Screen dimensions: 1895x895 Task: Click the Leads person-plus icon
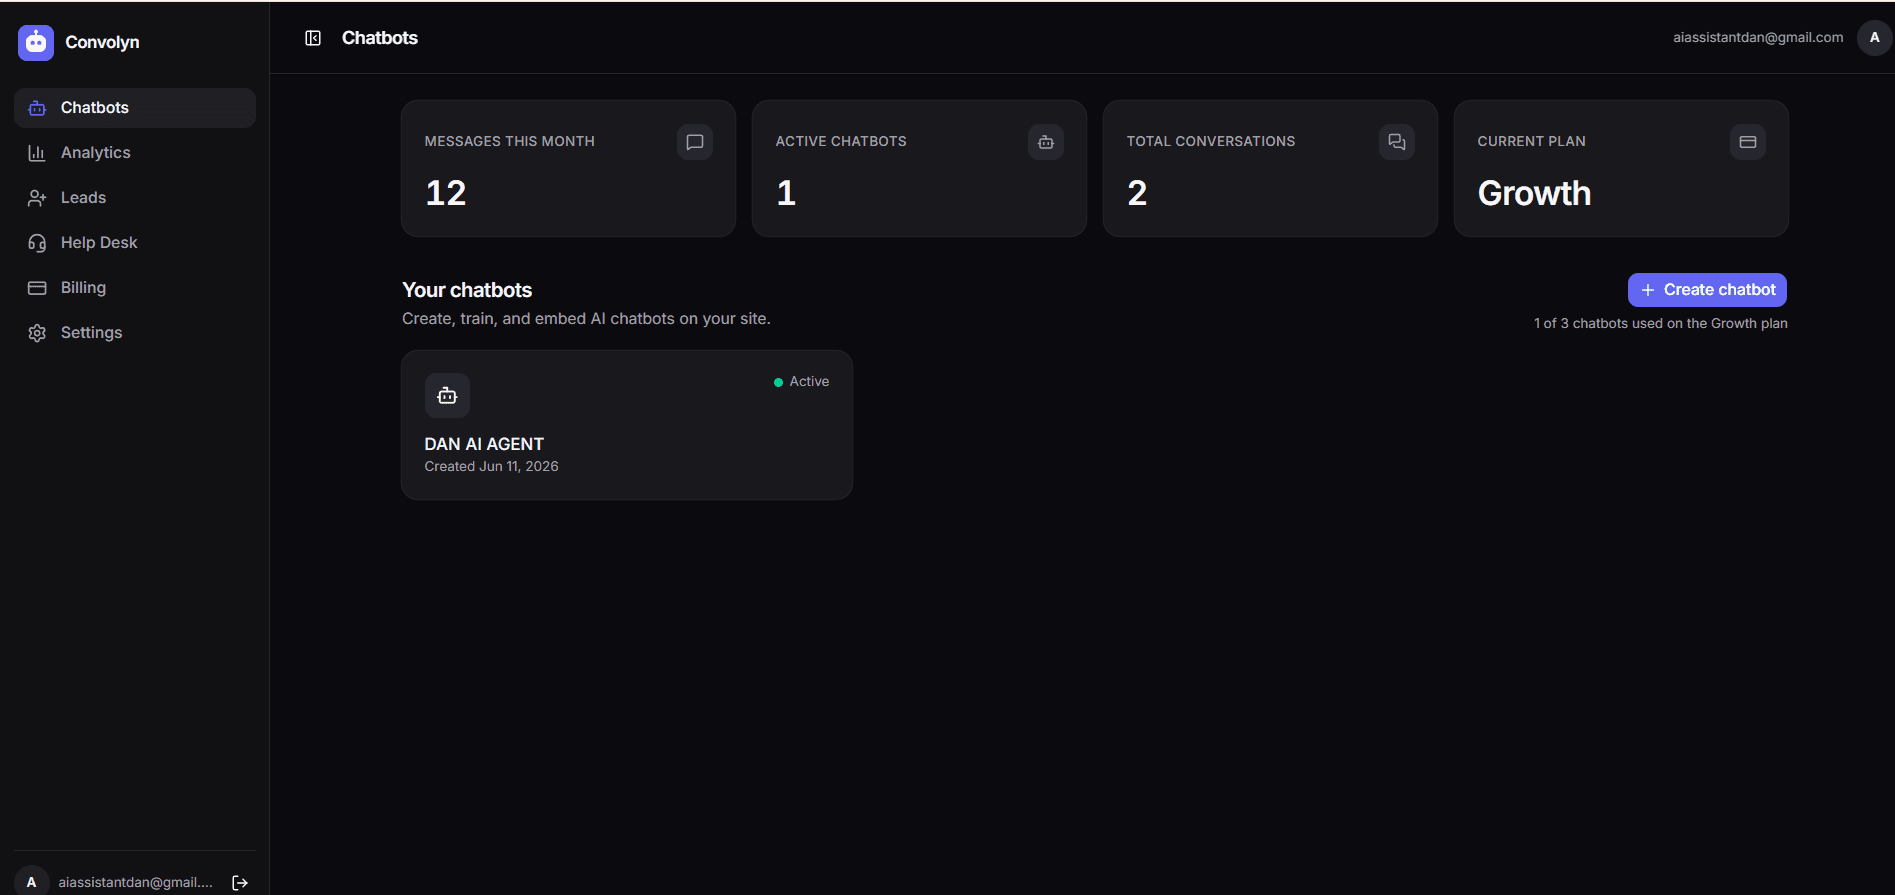[37, 198]
